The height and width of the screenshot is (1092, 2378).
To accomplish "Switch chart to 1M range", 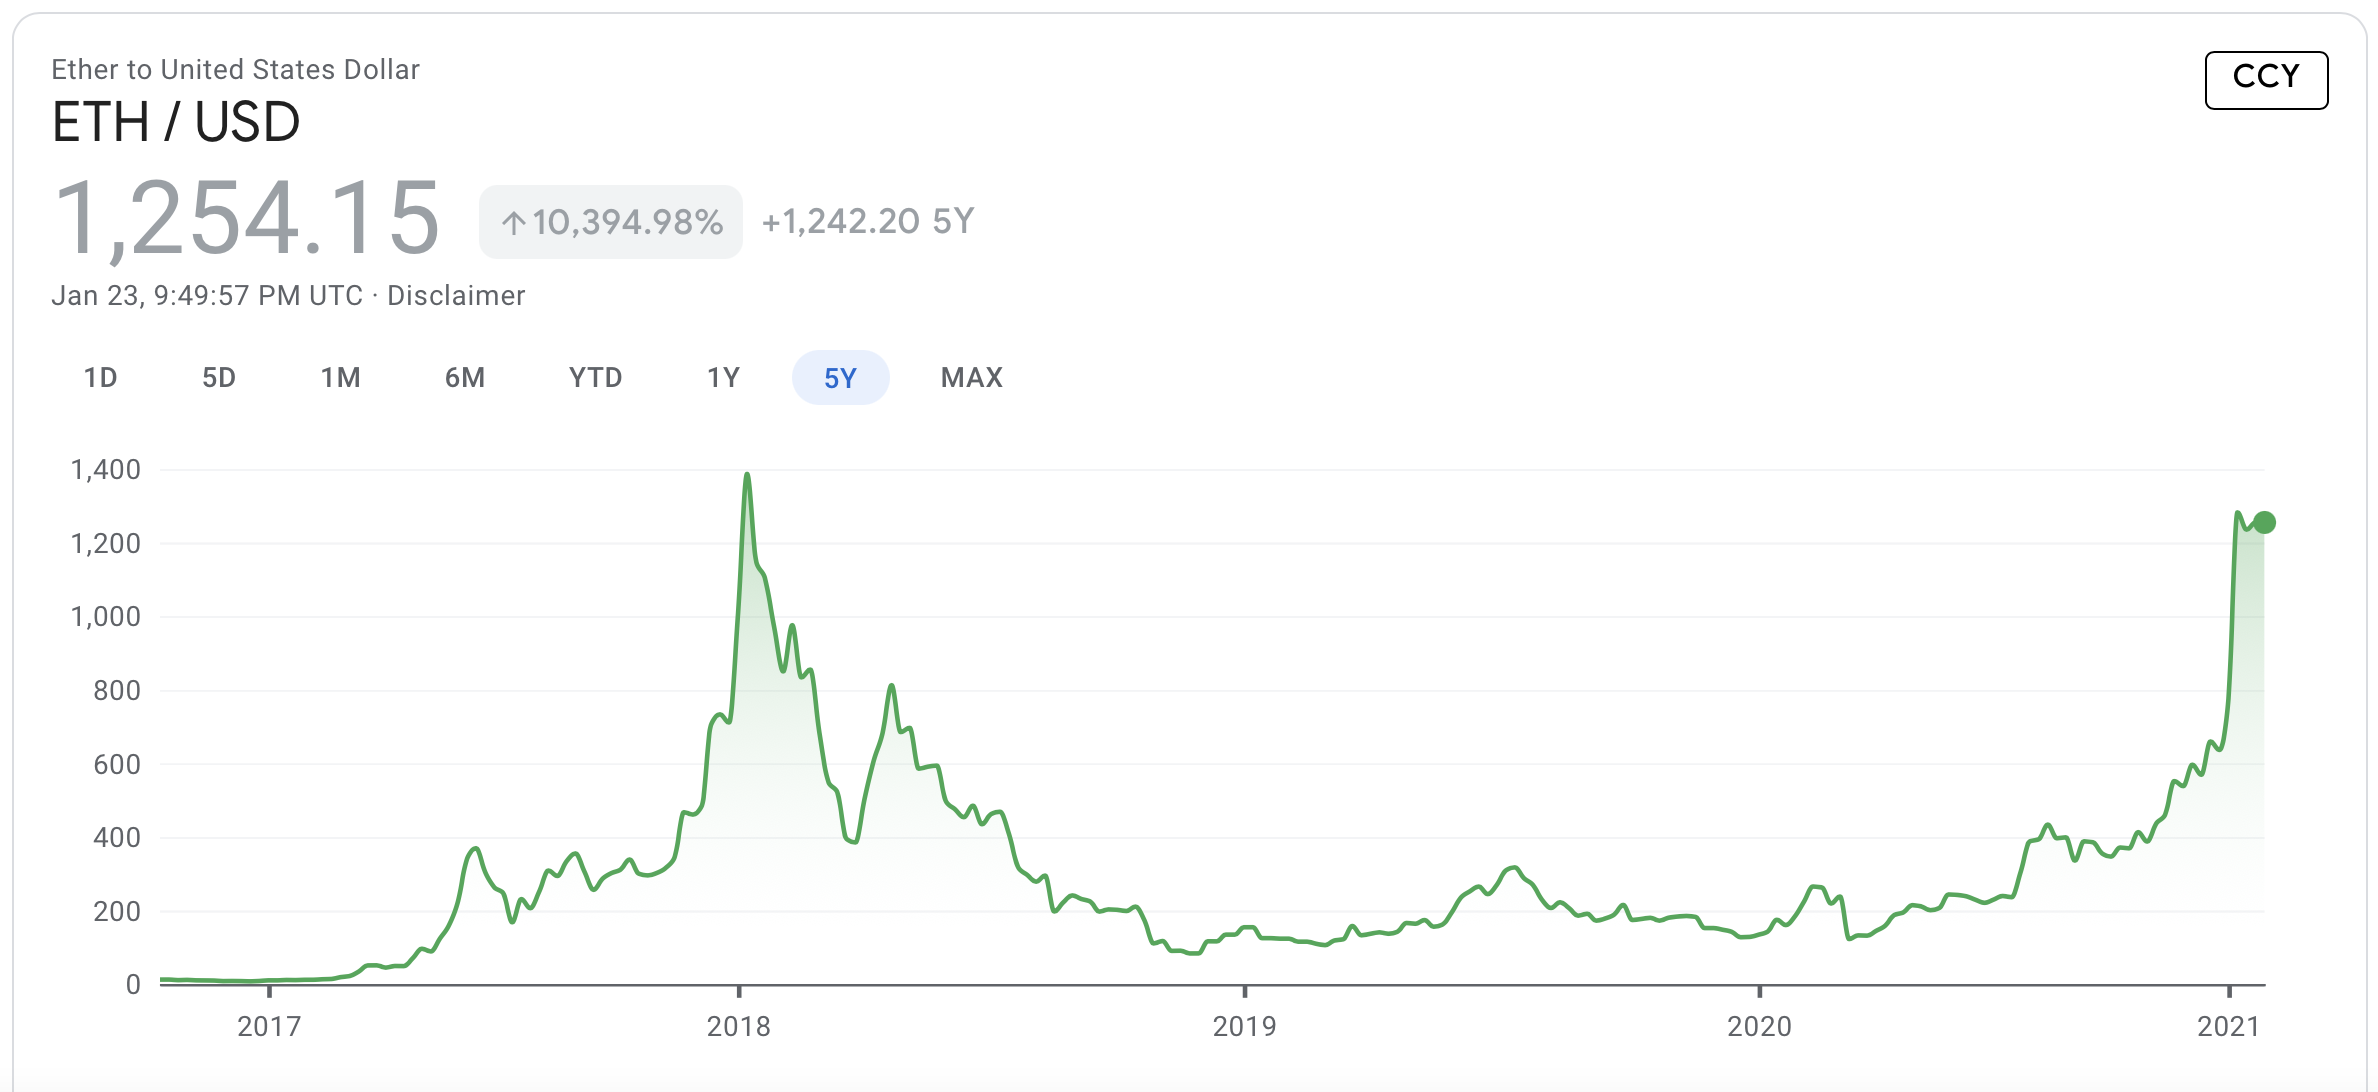I will point(340,378).
